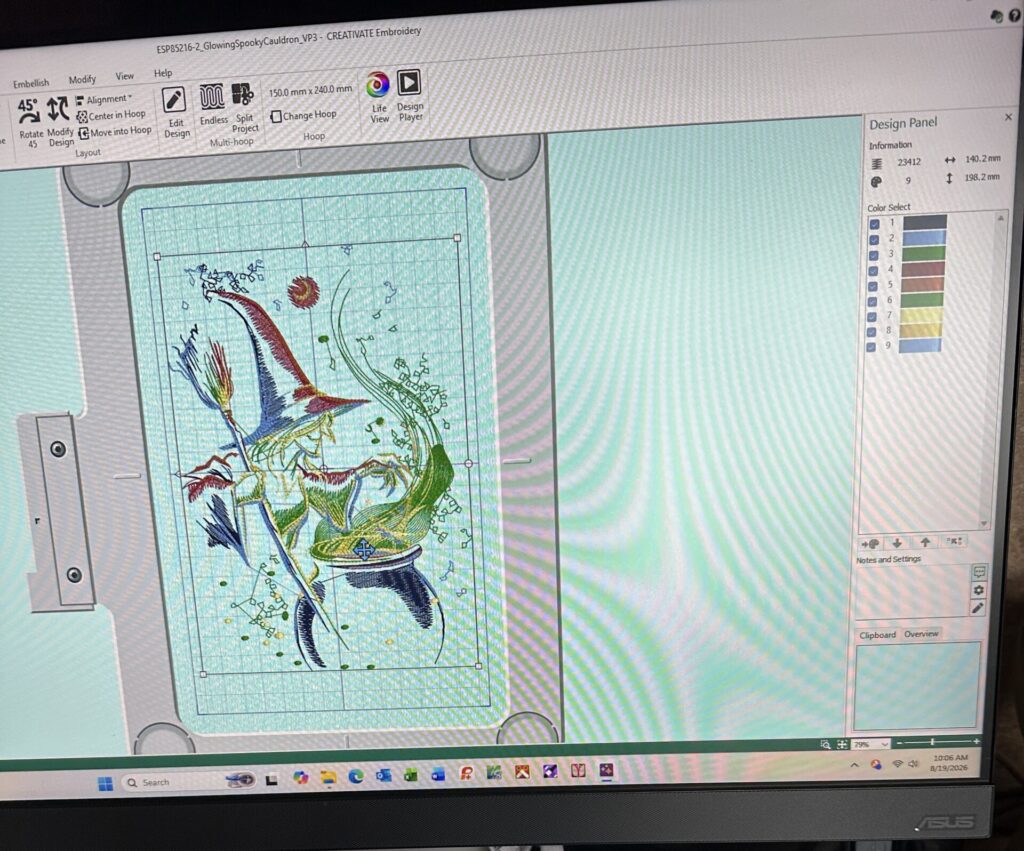Viewport: 1024px width, 851px height.
Task: Open the Modify tab
Action: (82, 80)
